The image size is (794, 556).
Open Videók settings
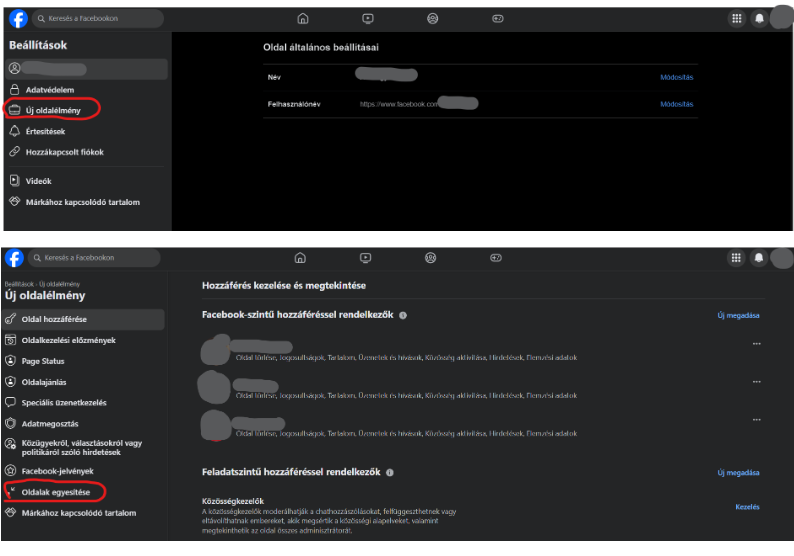pyautogui.click(x=86, y=181)
